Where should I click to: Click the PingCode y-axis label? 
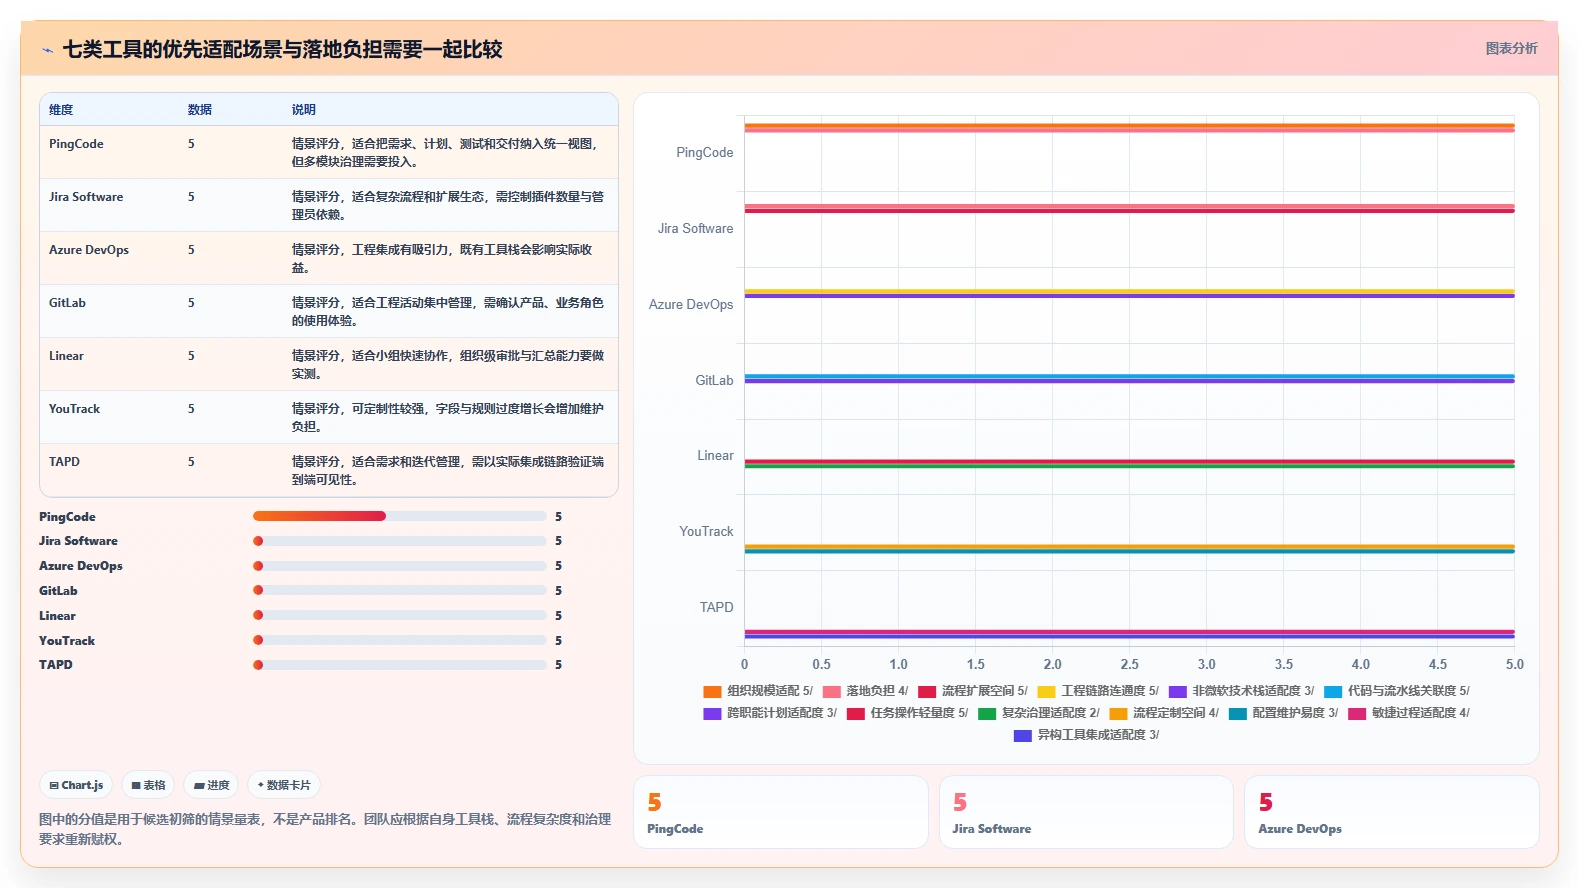tap(704, 153)
